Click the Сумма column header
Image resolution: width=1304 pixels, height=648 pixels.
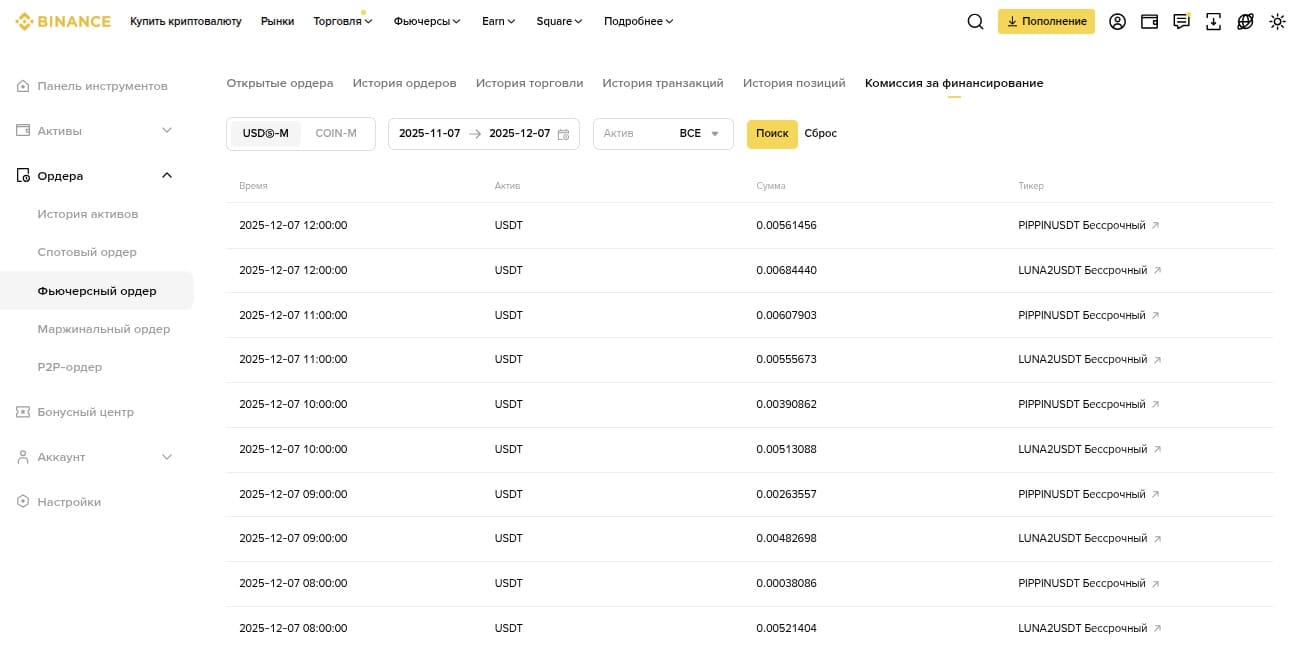(771, 186)
